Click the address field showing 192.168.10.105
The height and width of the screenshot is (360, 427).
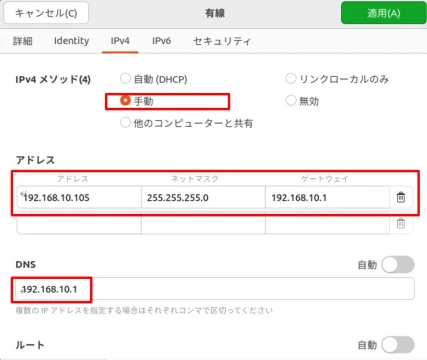79,198
